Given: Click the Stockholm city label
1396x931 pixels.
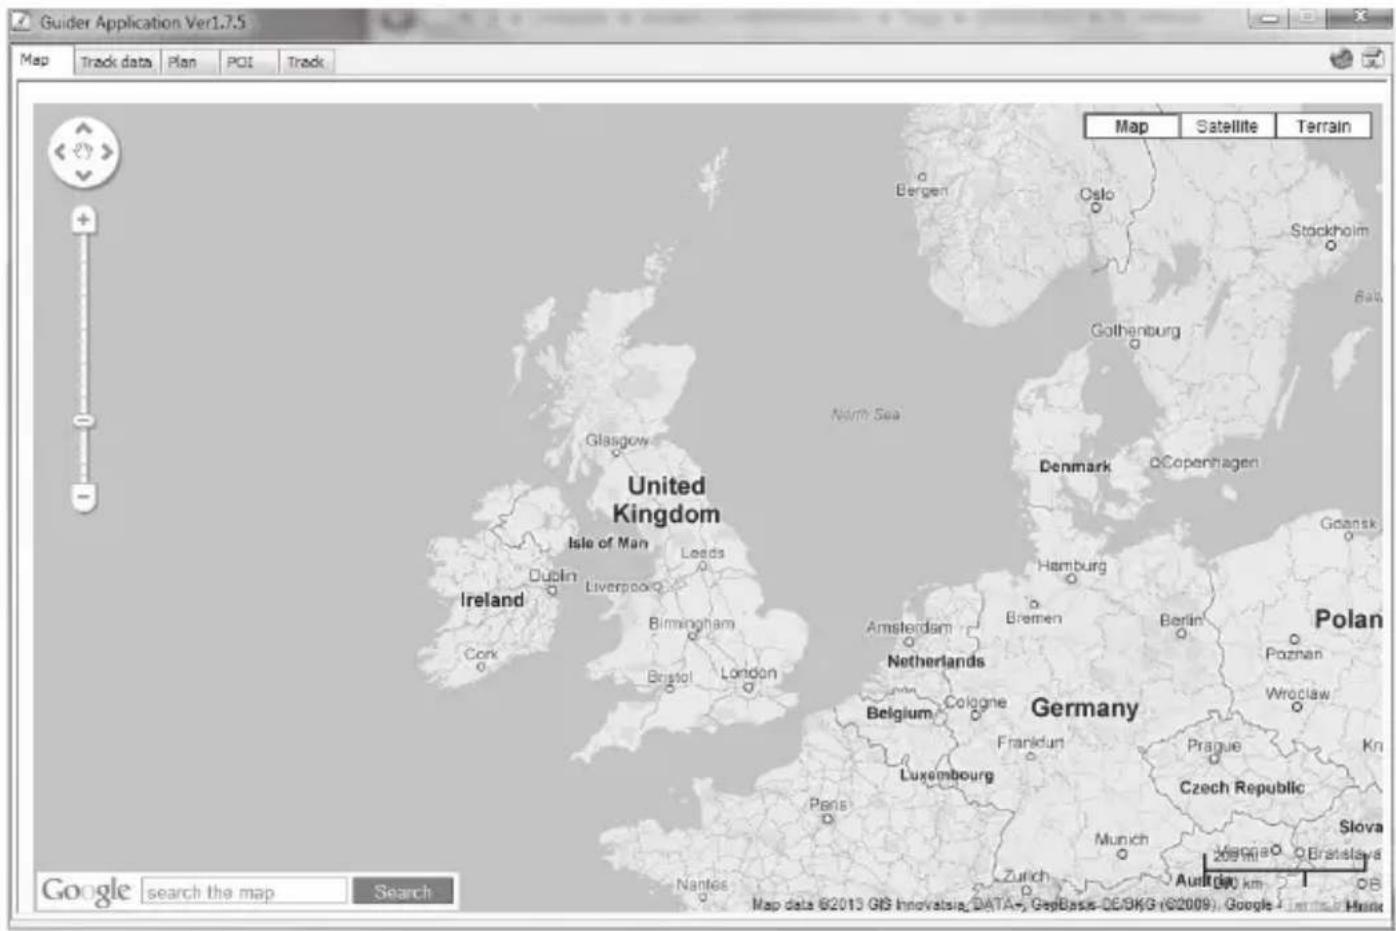Looking at the screenshot, I should 1329,230.
